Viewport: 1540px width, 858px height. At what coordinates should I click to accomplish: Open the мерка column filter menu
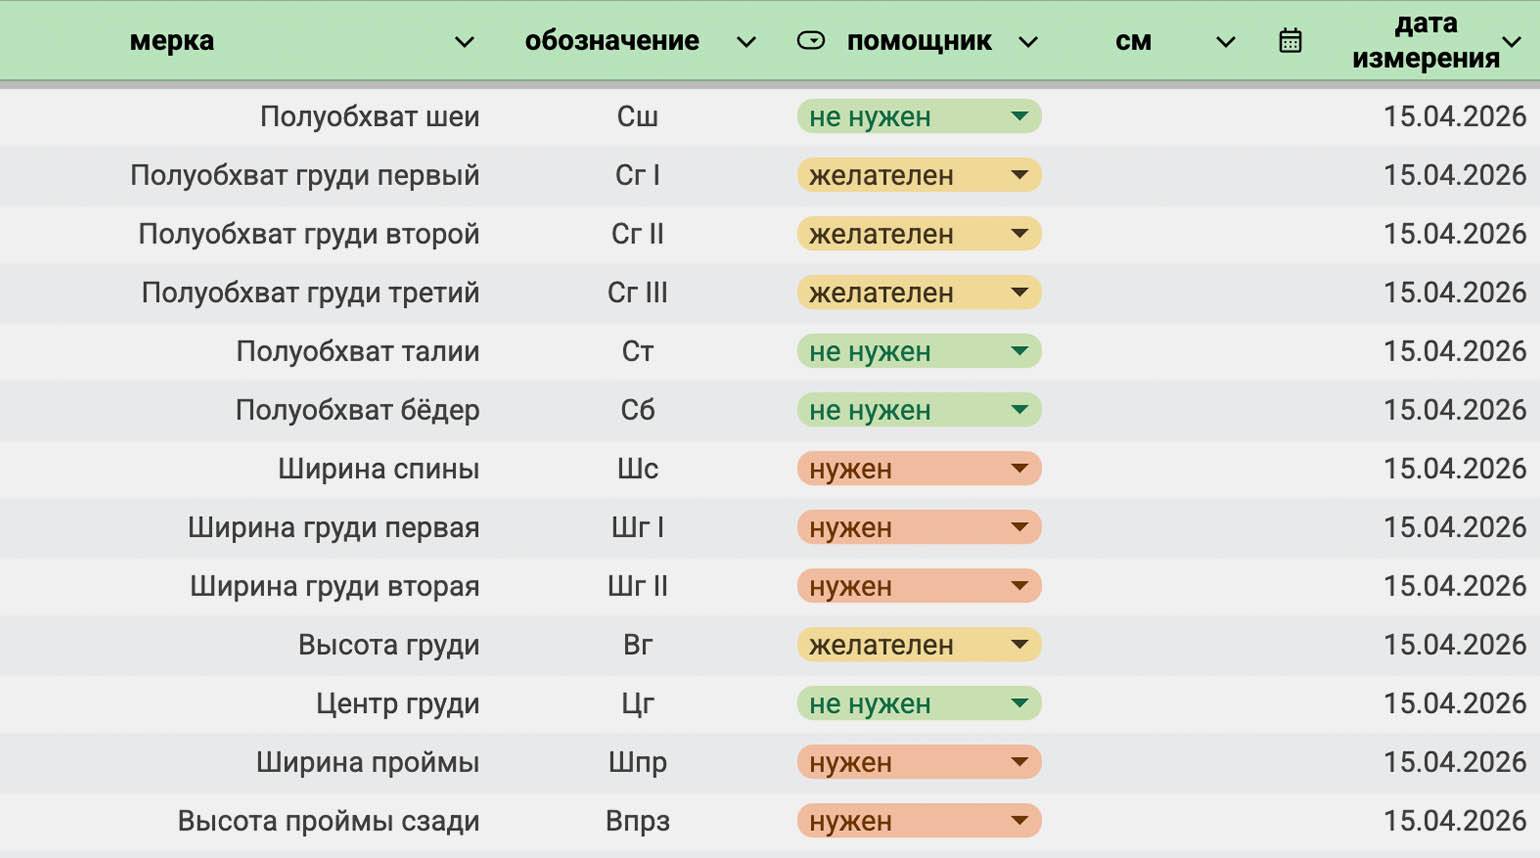click(464, 42)
